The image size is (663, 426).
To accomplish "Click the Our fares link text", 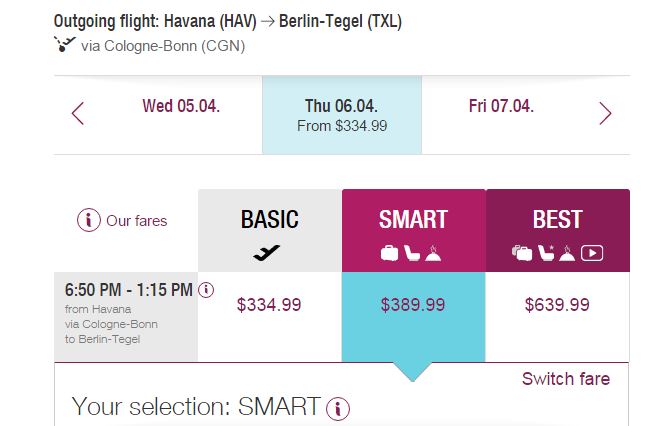I will [137, 221].
